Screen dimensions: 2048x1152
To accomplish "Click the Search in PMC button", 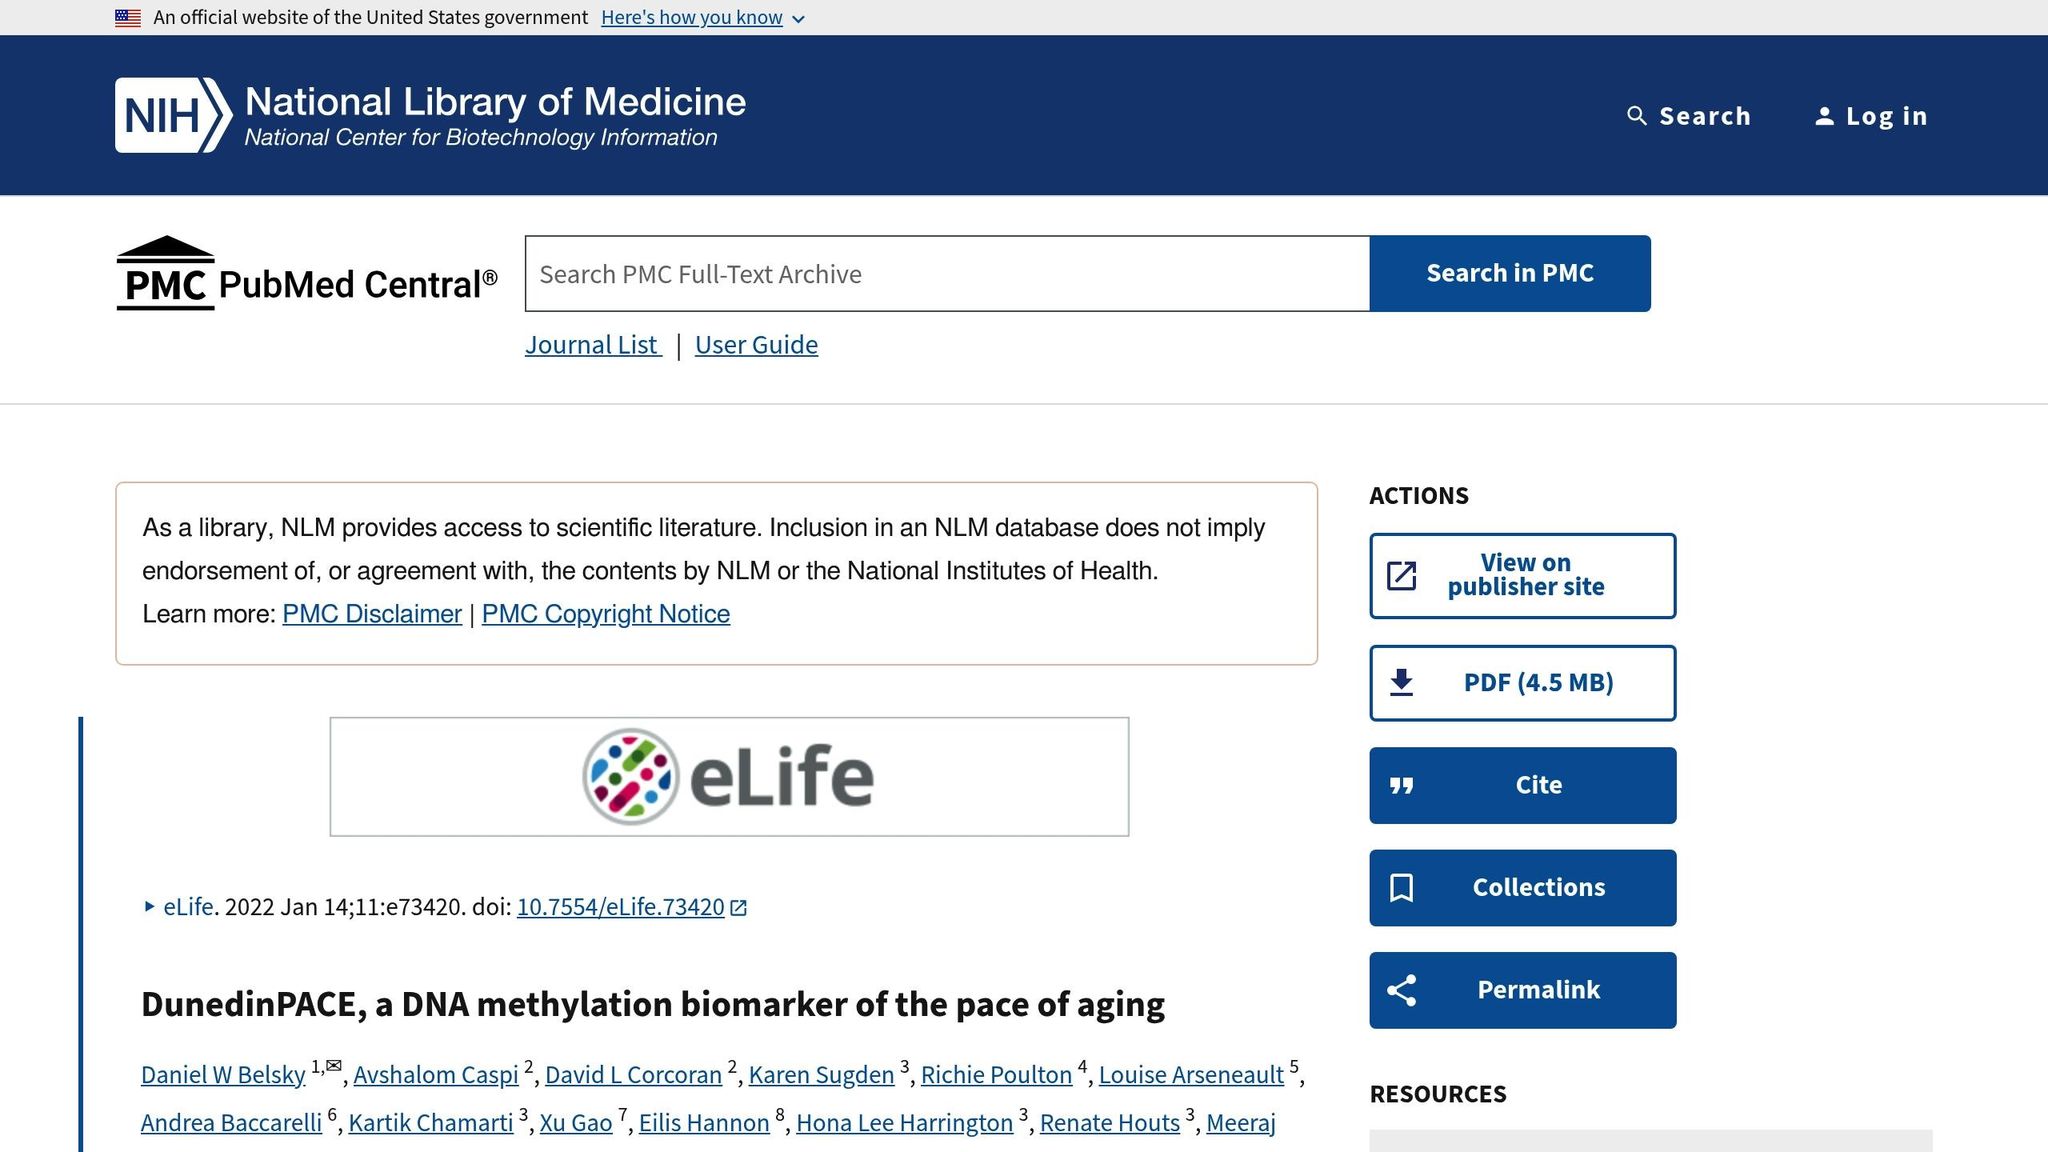I will click(1510, 274).
